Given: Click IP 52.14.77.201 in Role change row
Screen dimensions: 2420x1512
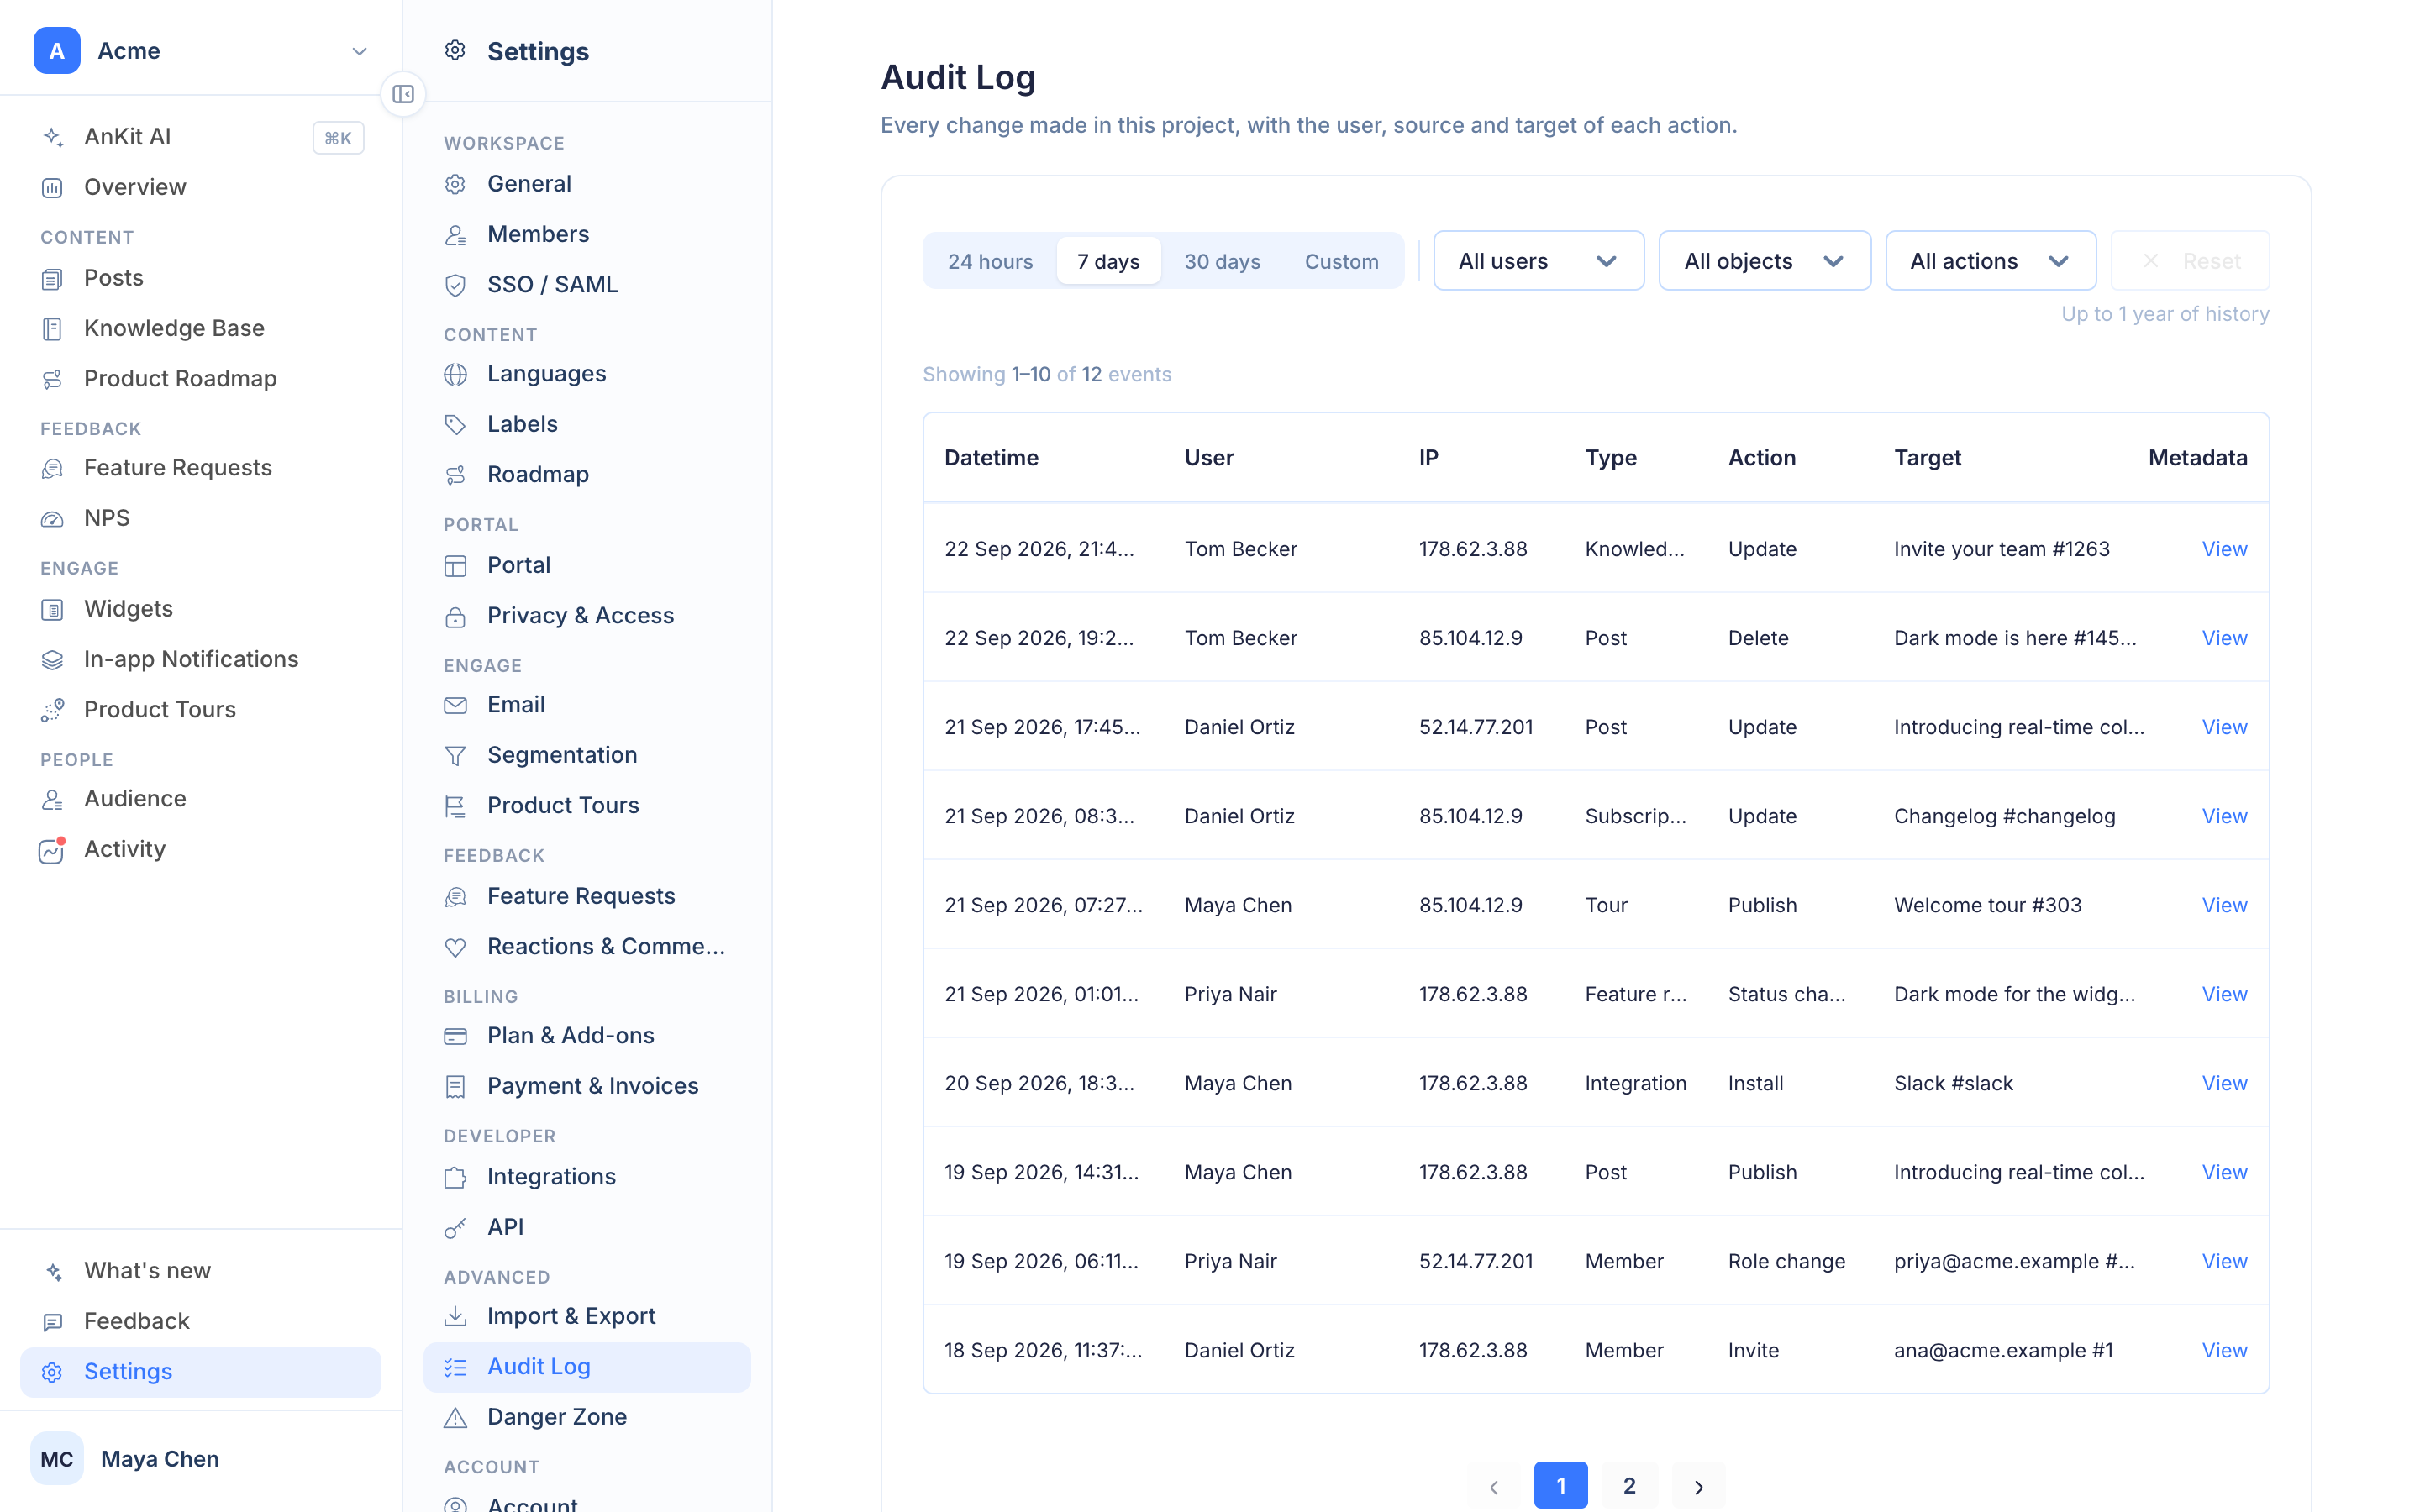Looking at the screenshot, I should (x=1475, y=1261).
